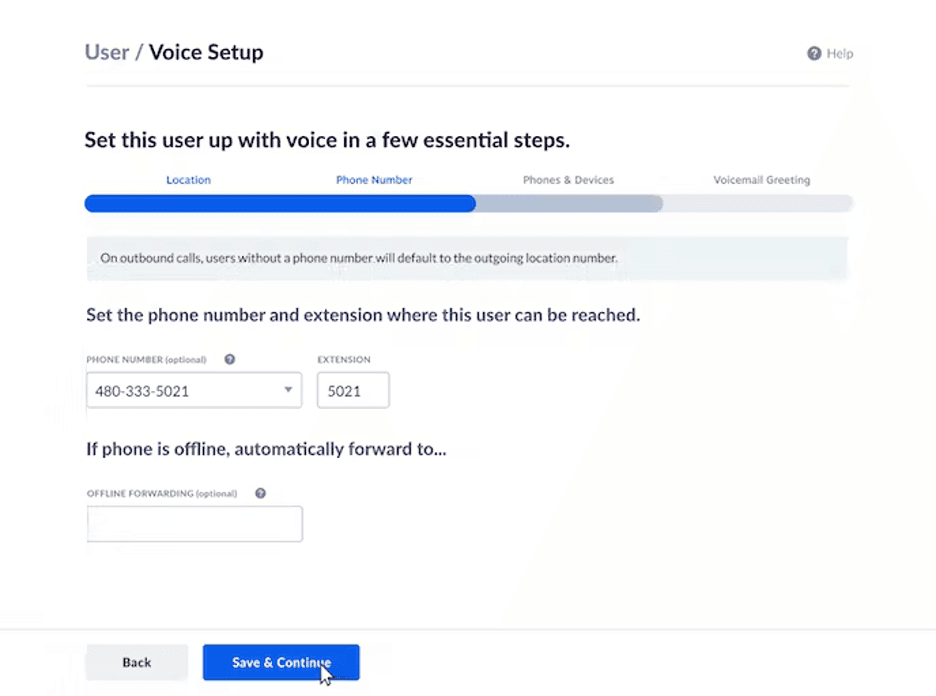
Task: Select the Location step label
Action: (188, 180)
